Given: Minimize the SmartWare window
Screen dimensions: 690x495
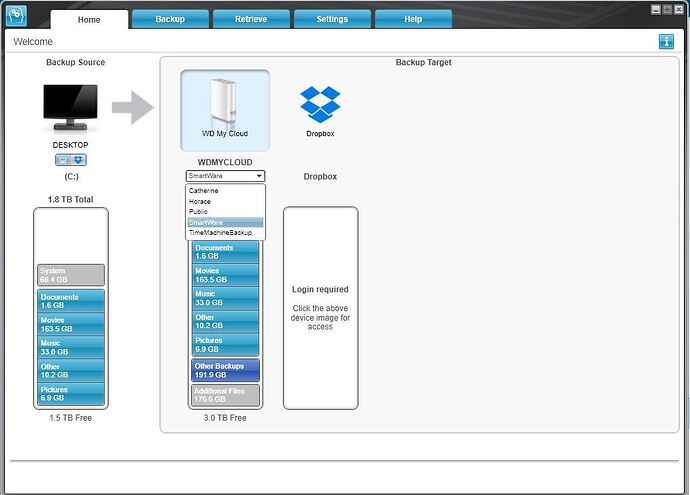Looking at the screenshot, I should coord(656,10).
